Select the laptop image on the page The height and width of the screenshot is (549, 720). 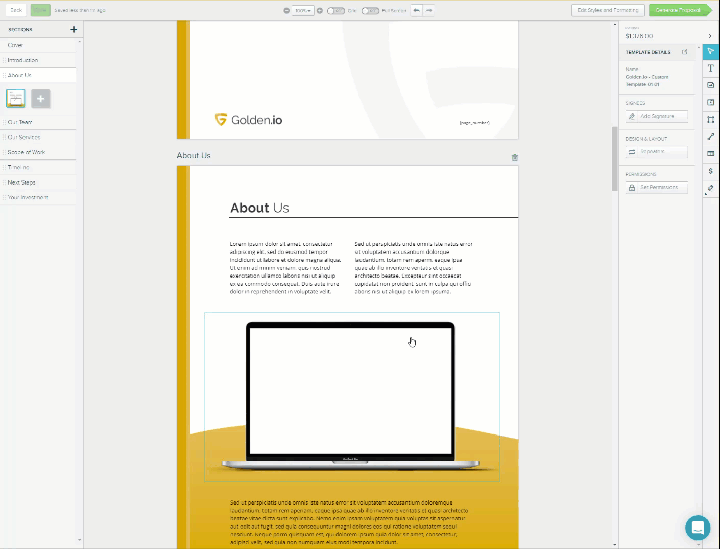coord(352,397)
